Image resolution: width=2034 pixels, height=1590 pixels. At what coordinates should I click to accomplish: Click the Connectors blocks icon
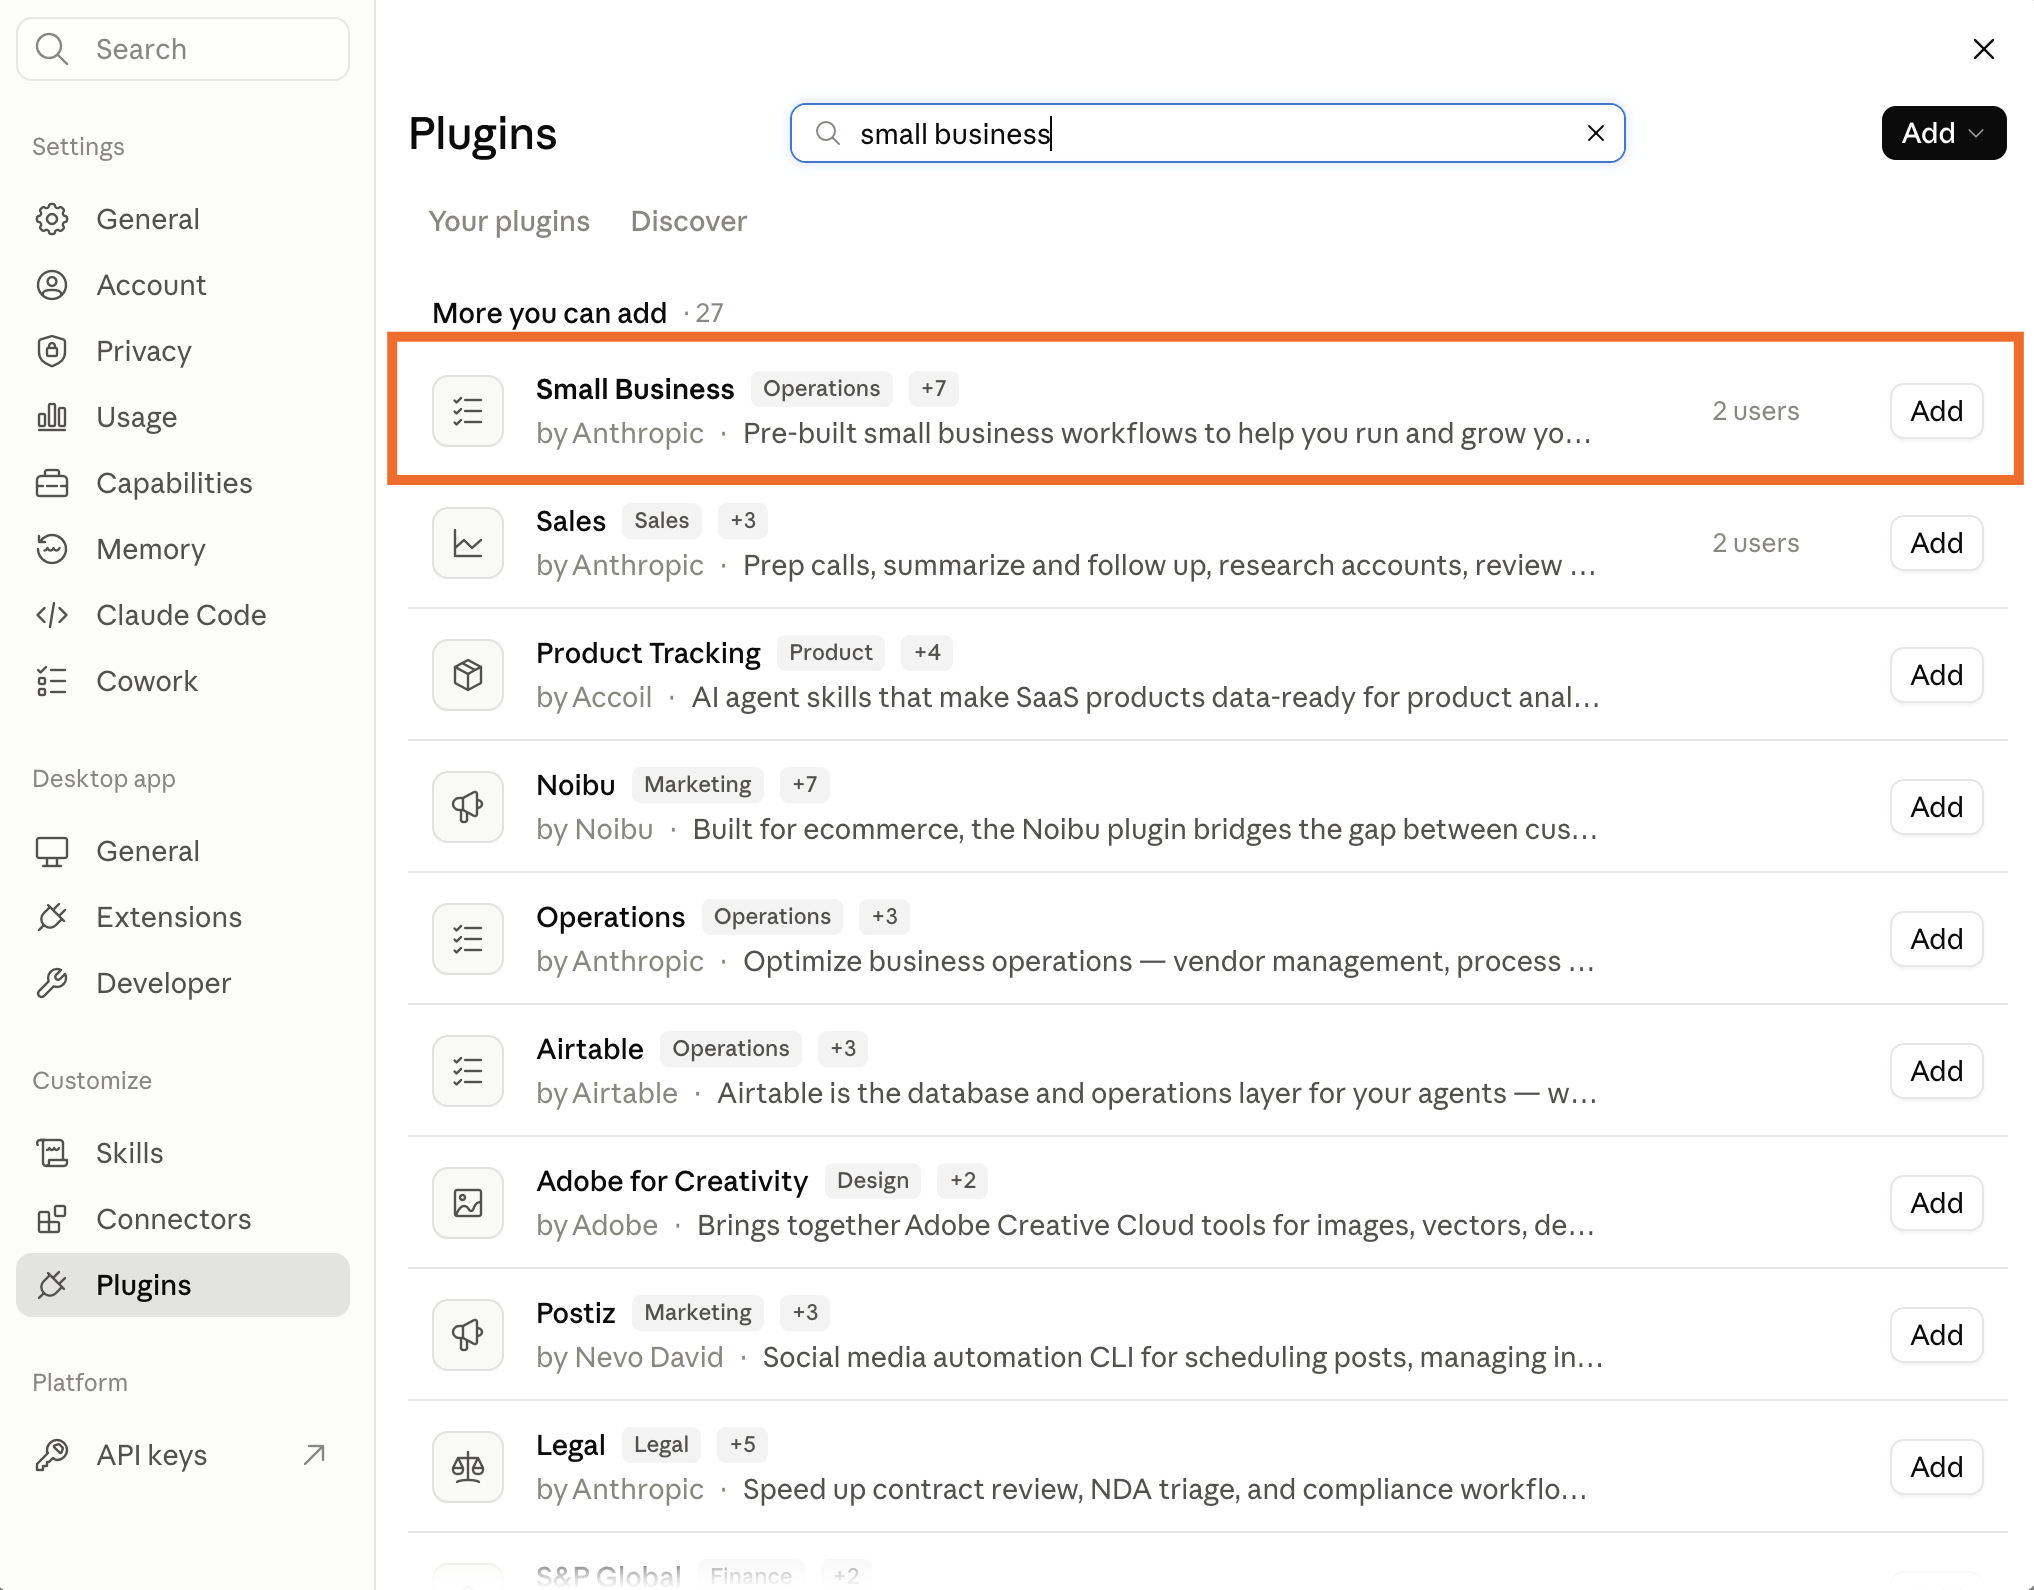click(x=52, y=1219)
